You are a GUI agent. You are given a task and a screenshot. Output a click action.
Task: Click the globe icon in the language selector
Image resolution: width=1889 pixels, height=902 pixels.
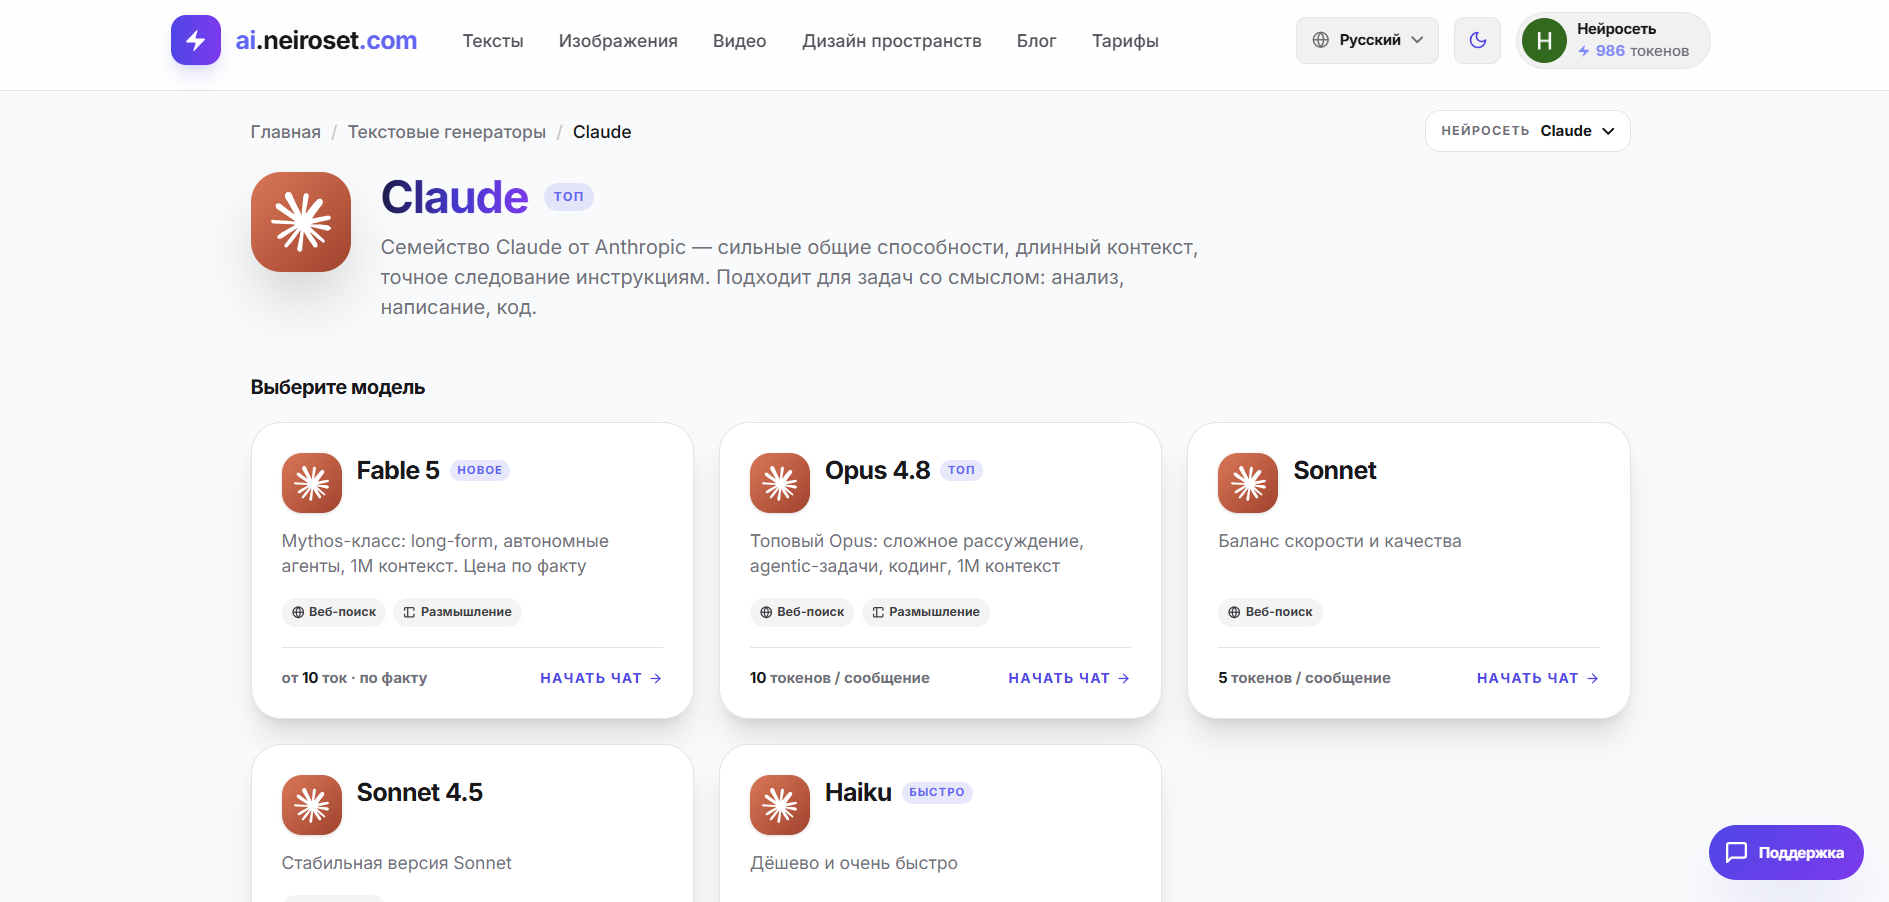point(1321,40)
